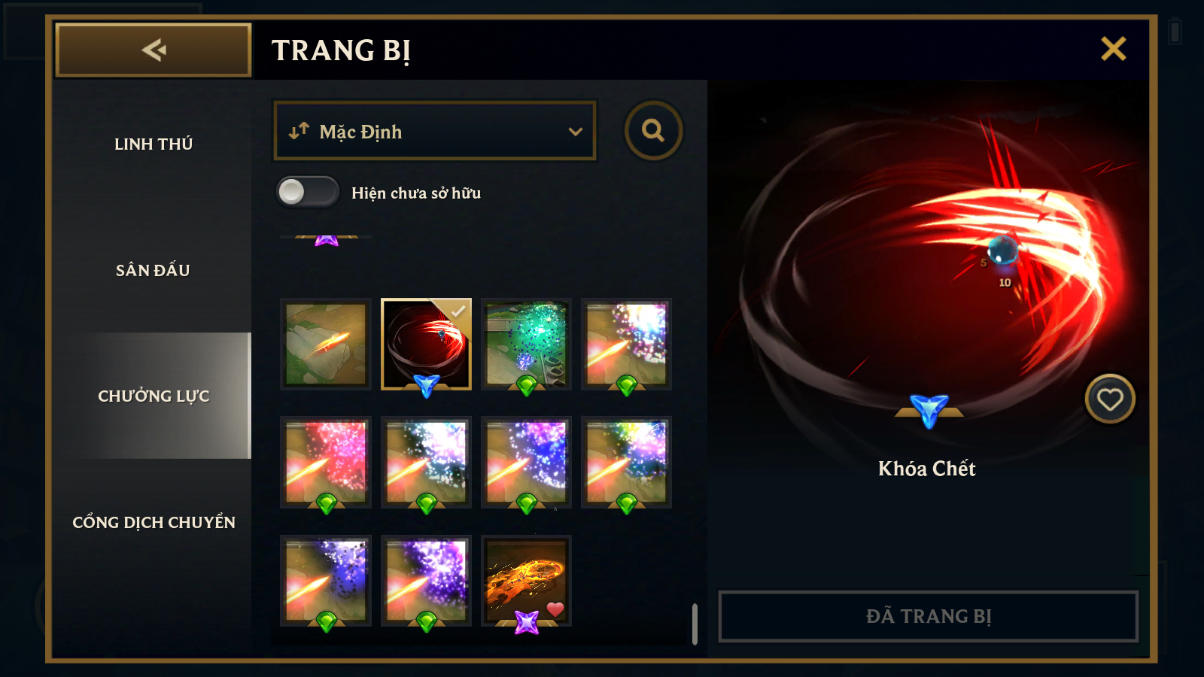Open the Mặc Định sort dropdown
This screenshot has height=677, width=1204.
pos(435,131)
